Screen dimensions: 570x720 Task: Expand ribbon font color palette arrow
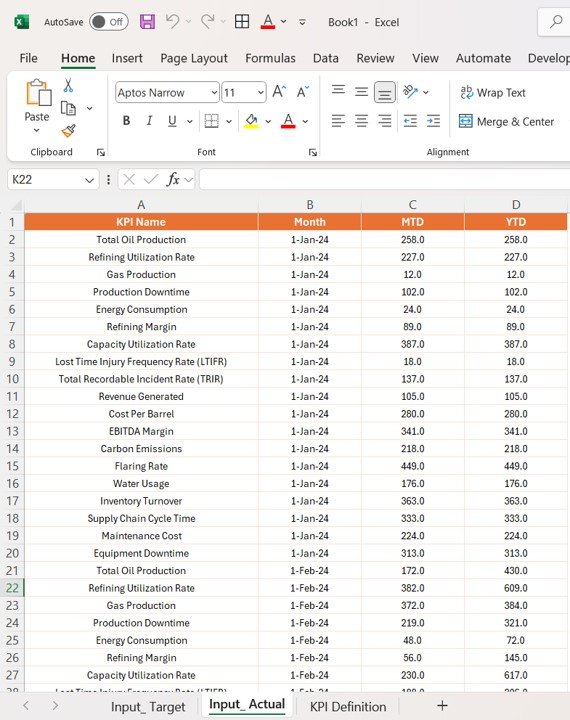point(305,121)
